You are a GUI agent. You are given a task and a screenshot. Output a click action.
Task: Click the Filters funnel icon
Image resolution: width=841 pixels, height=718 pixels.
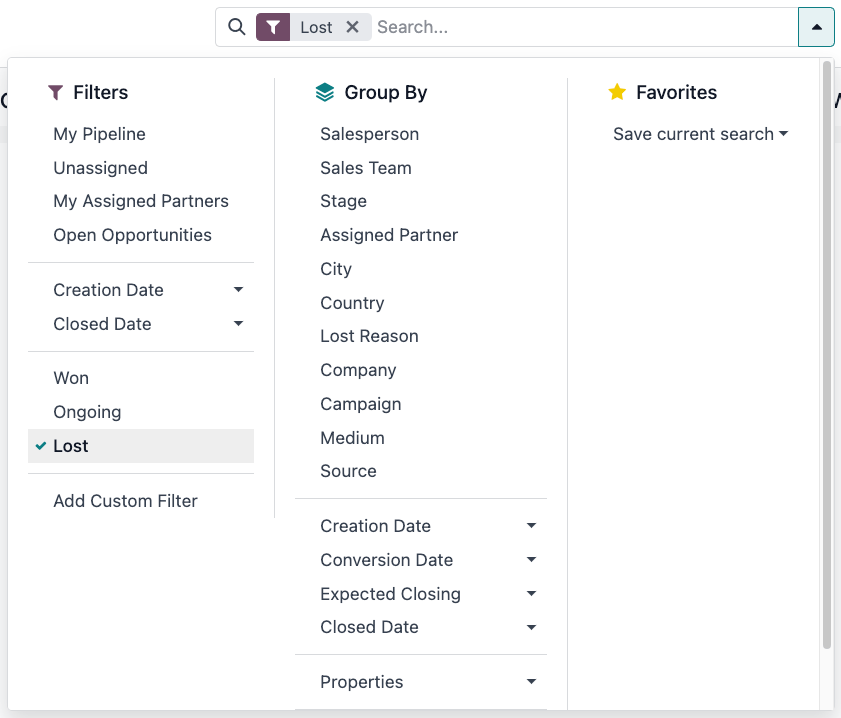(x=55, y=92)
